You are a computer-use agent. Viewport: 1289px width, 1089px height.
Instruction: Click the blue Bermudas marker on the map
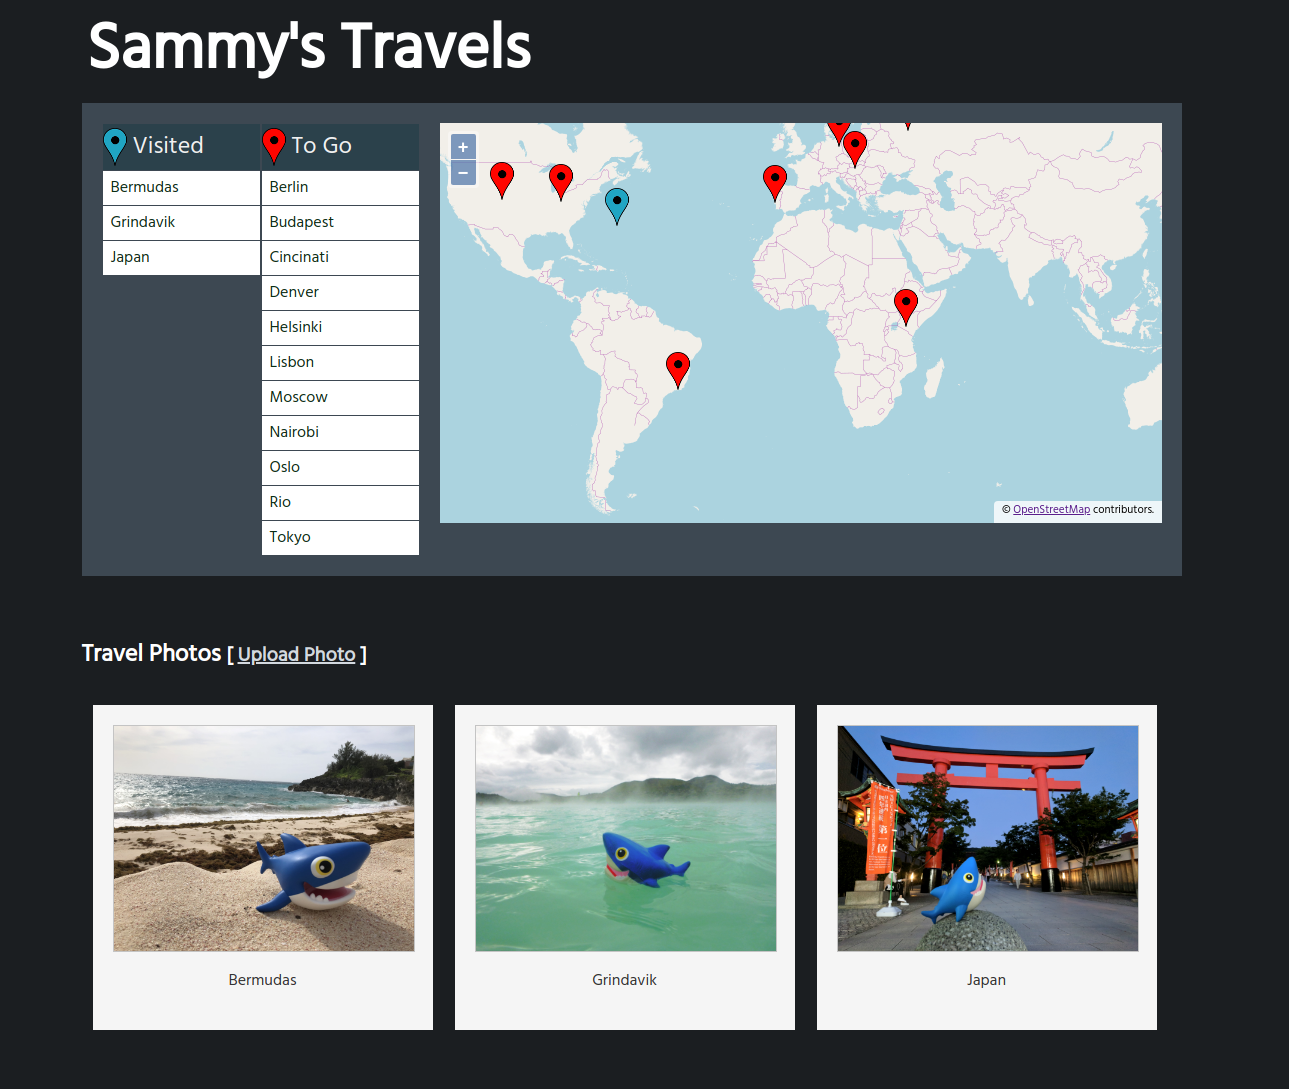click(617, 206)
